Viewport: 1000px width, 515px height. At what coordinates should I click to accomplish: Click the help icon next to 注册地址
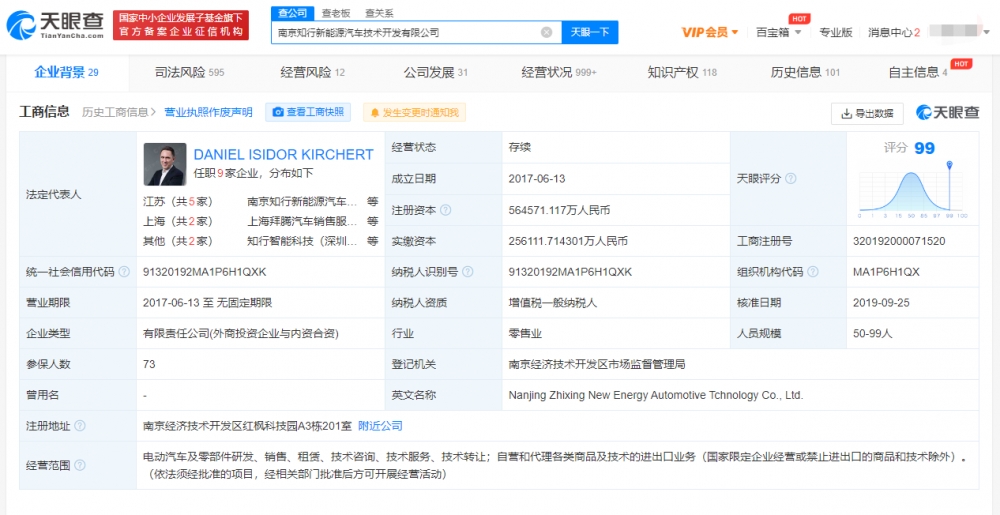click(80, 426)
